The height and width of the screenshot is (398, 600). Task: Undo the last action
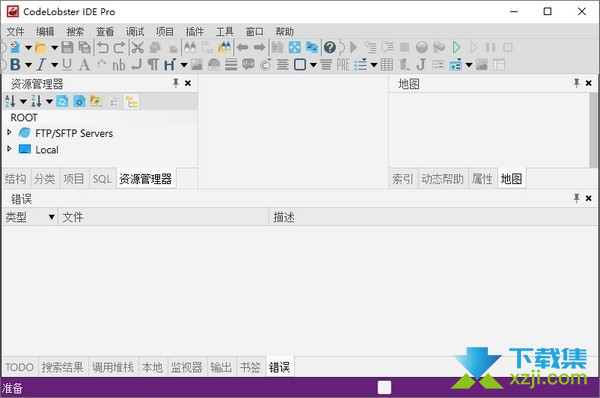(x=103, y=47)
